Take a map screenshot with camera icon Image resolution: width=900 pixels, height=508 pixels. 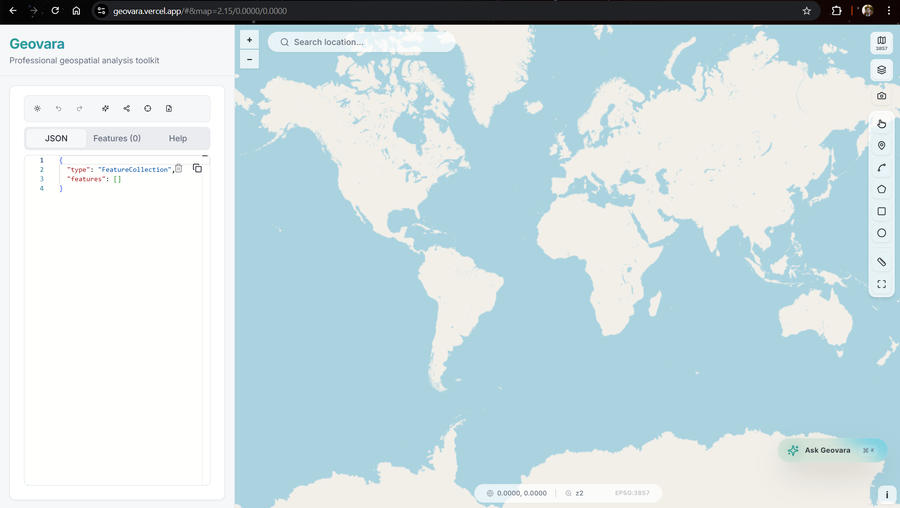pos(882,96)
